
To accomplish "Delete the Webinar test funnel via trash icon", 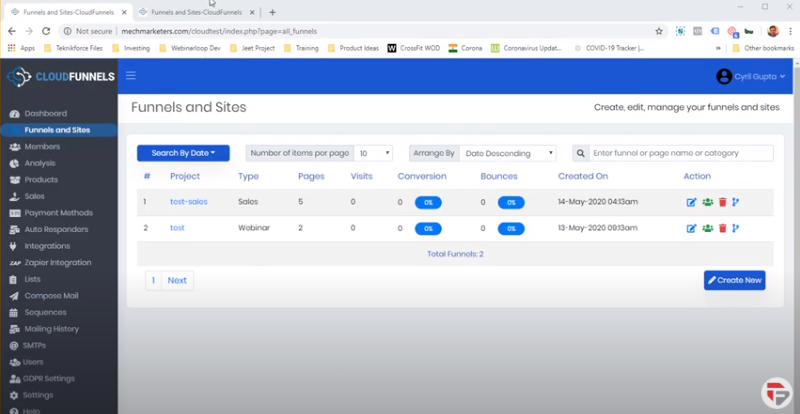I will click(722, 228).
